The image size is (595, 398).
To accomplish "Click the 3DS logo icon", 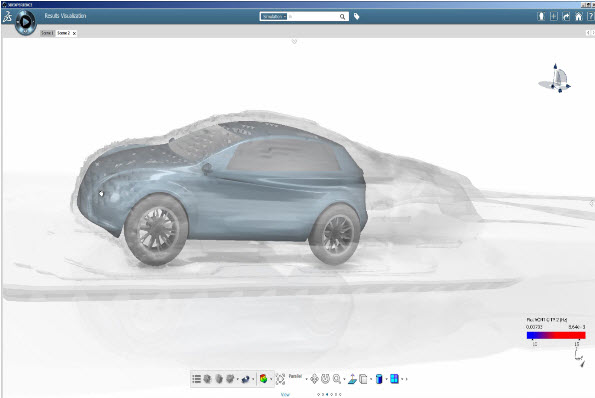I will [x=7, y=17].
